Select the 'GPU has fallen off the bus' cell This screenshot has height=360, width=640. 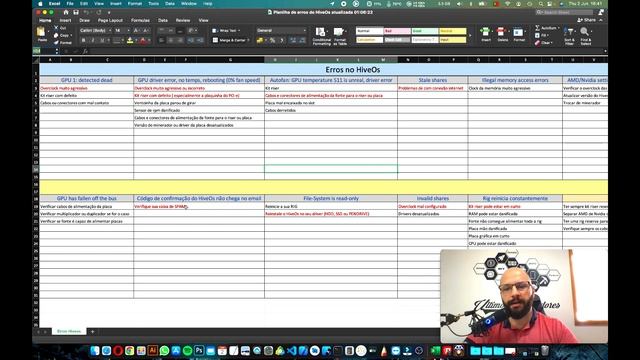click(87, 198)
